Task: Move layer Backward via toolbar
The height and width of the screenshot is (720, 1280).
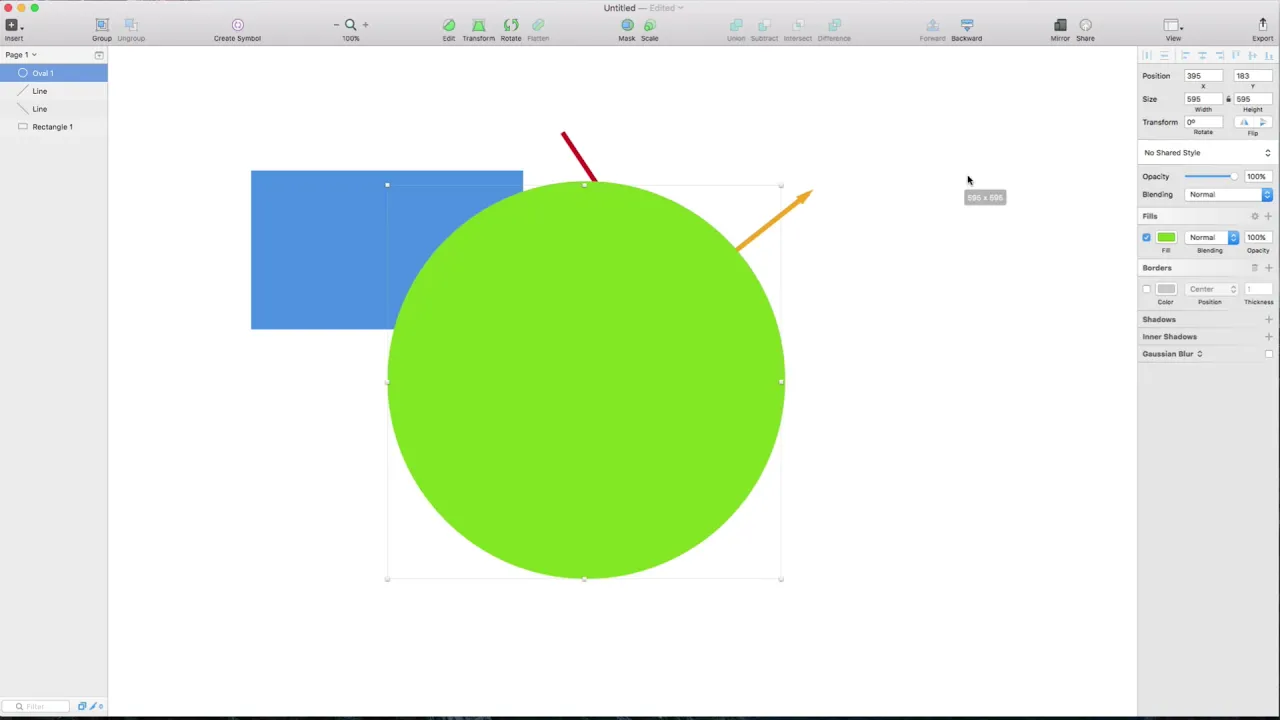Action: click(x=966, y=25)
